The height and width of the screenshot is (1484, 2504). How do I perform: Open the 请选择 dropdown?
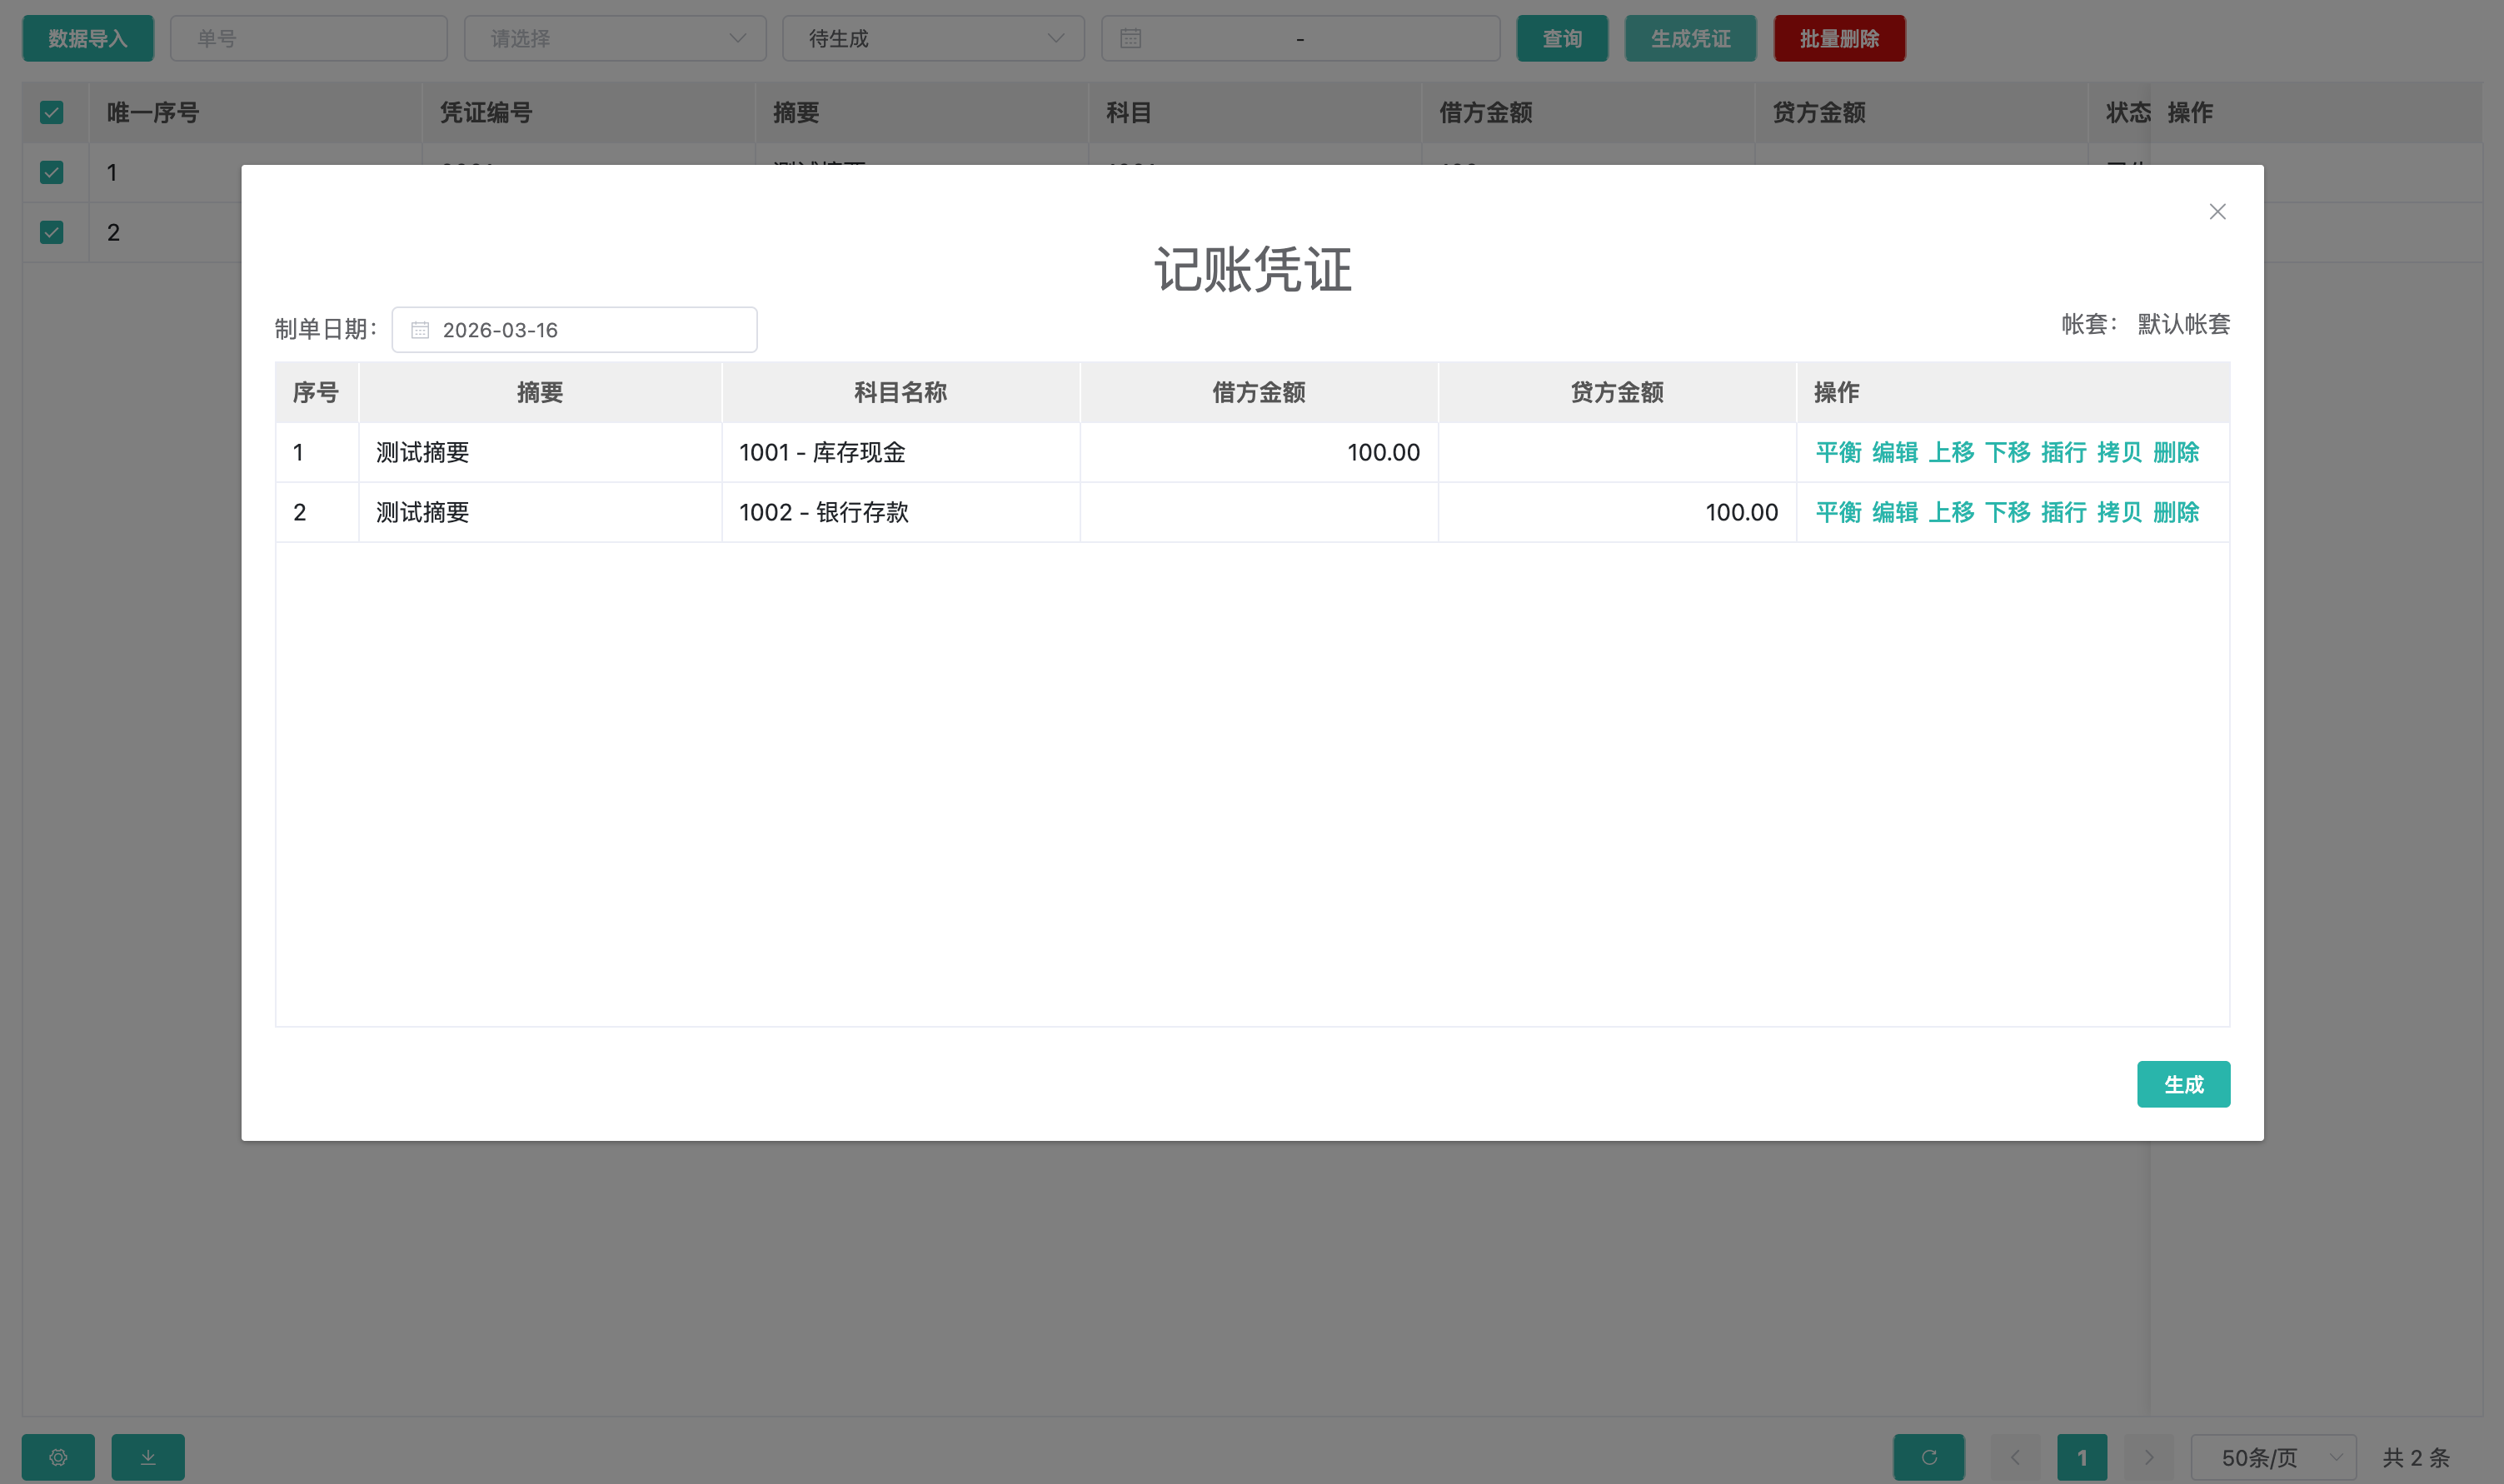pyautogui.click(x=615, y=39)
